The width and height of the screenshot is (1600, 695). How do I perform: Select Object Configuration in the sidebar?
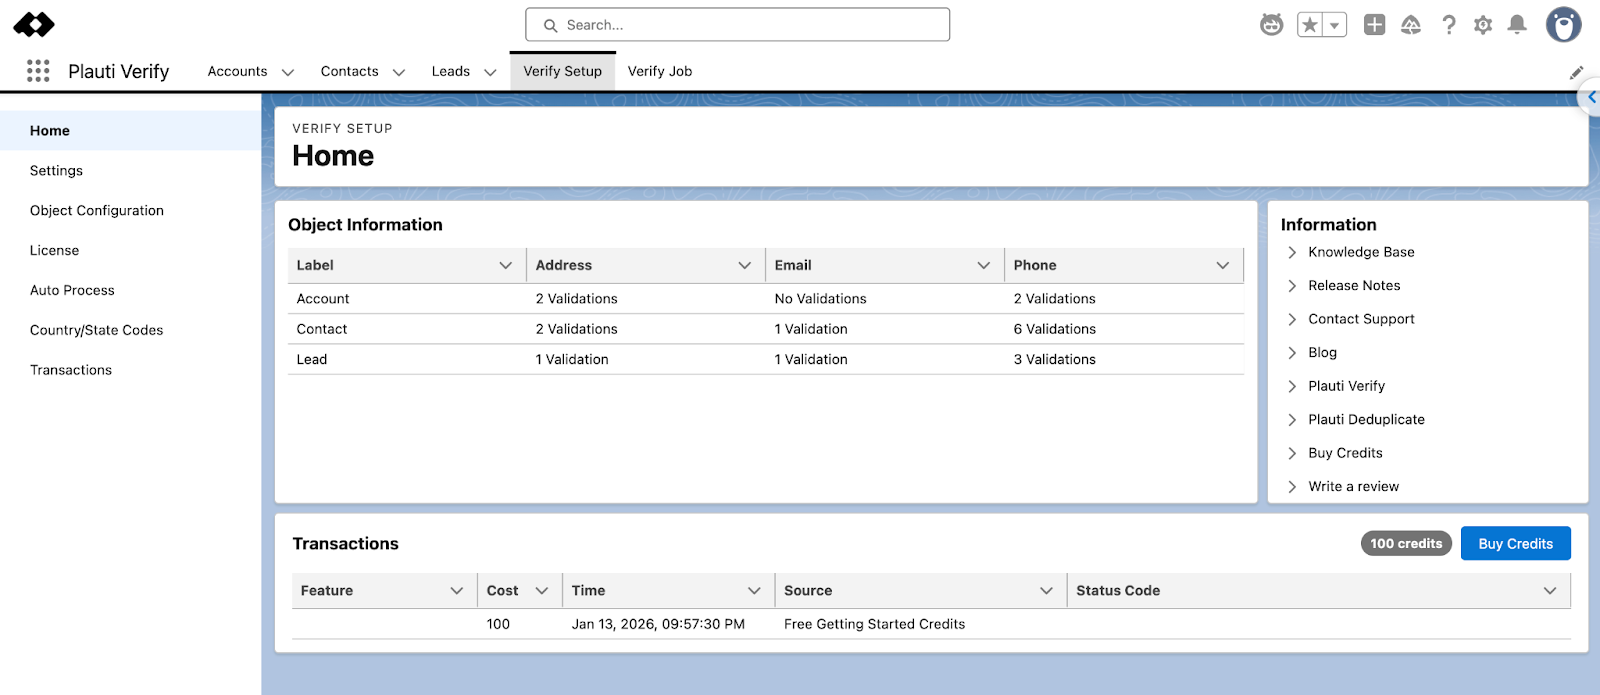coord(97,210)
